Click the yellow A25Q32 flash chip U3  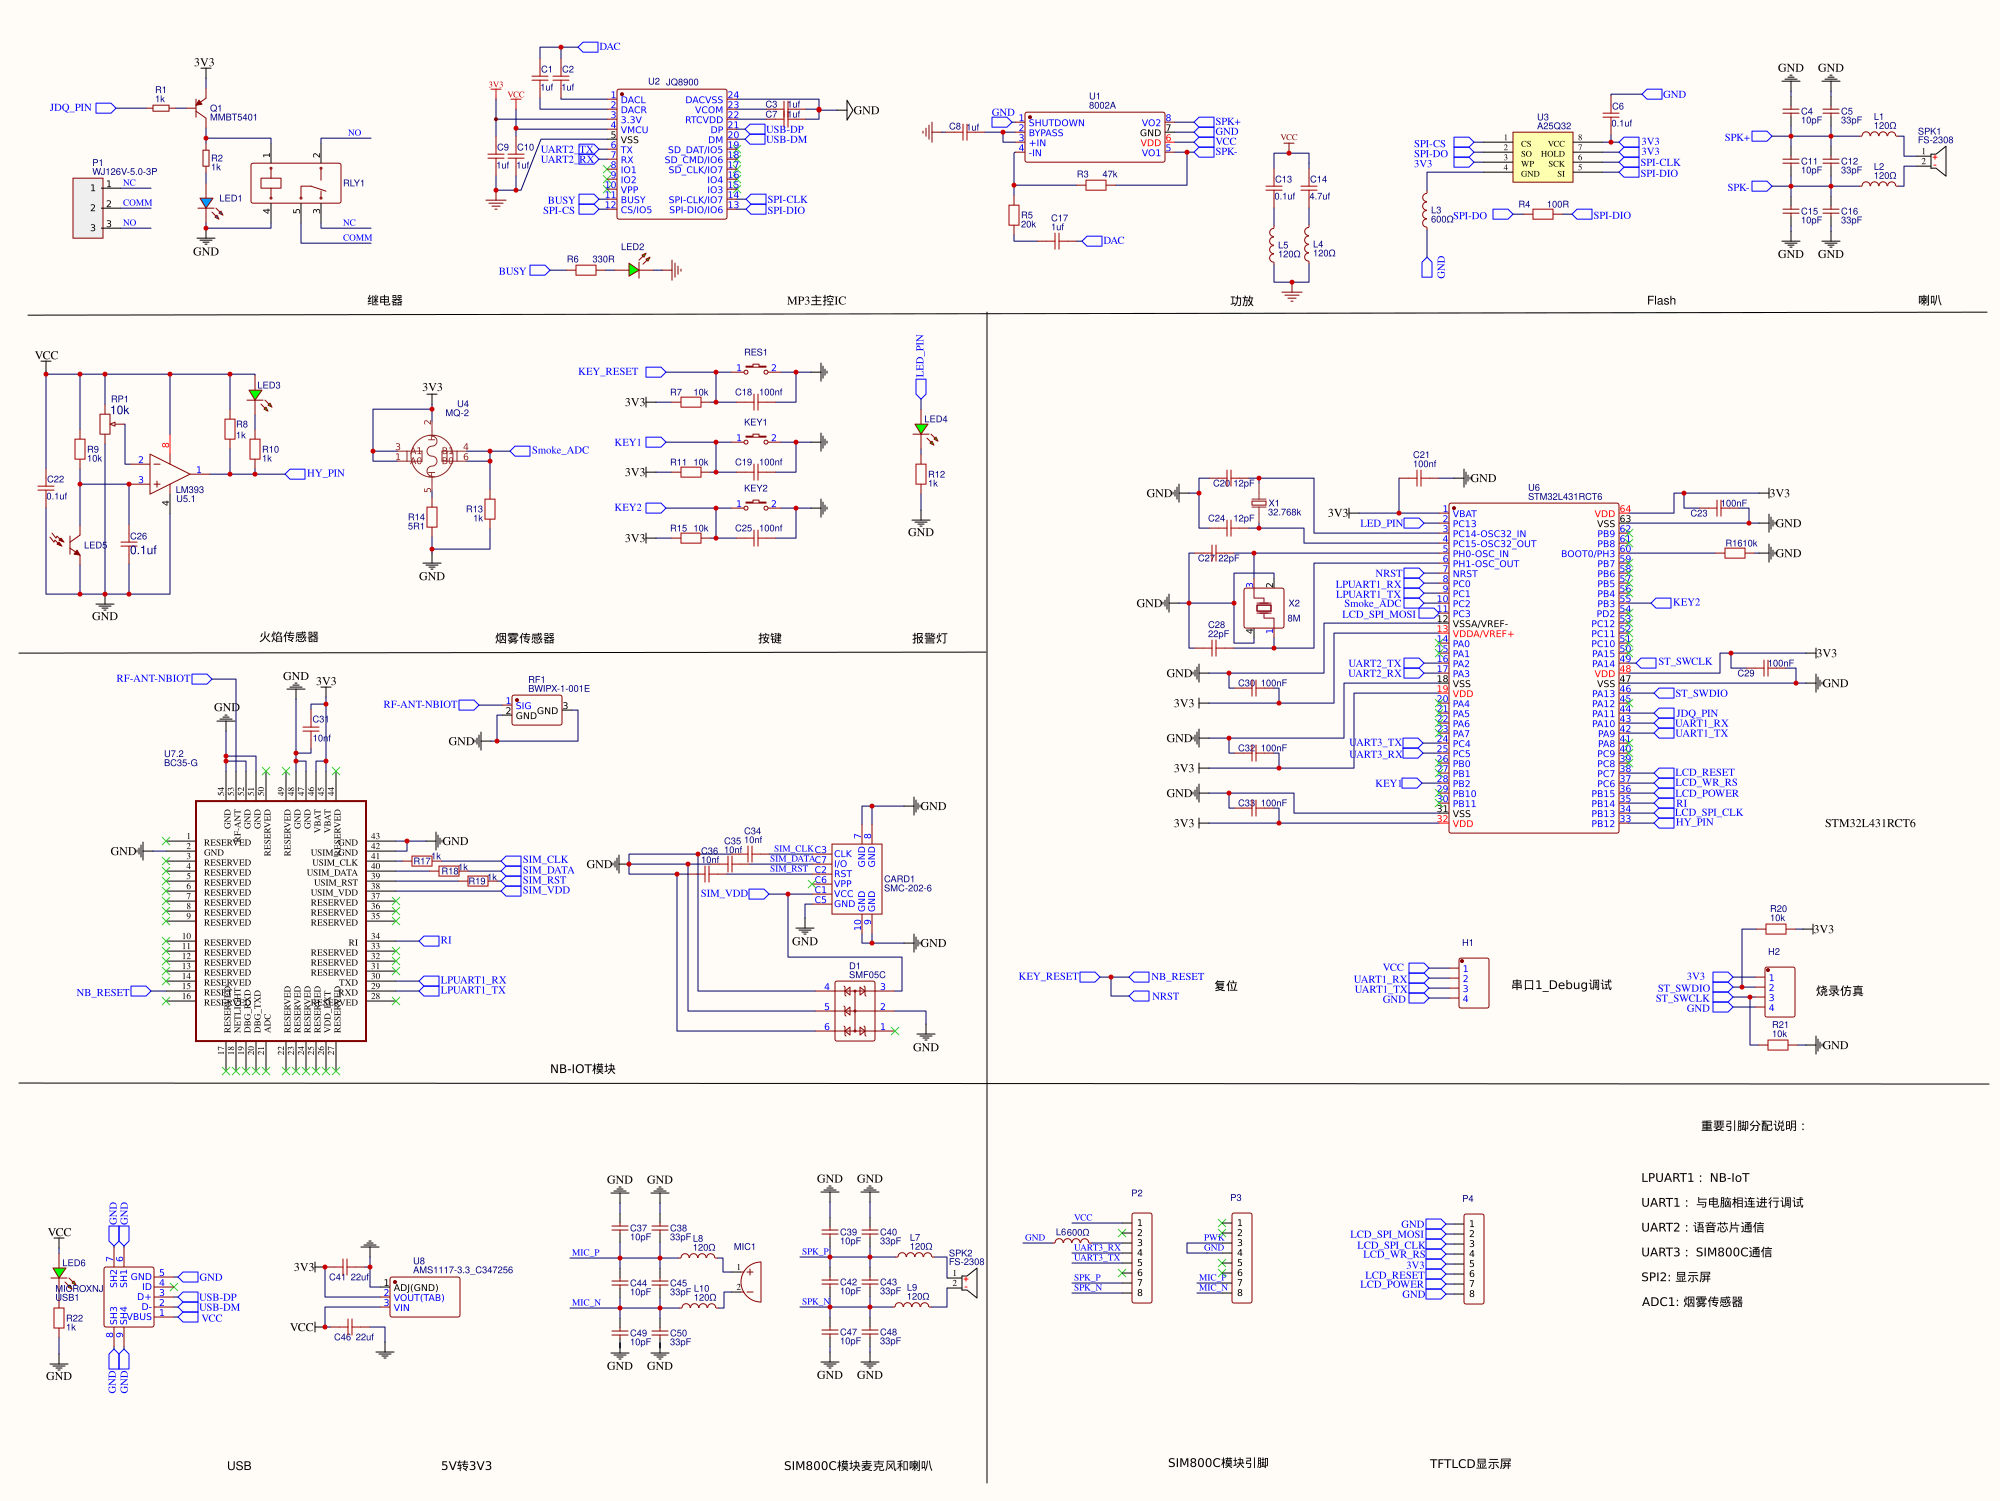pyautogui.click(x=1541, y=158)
